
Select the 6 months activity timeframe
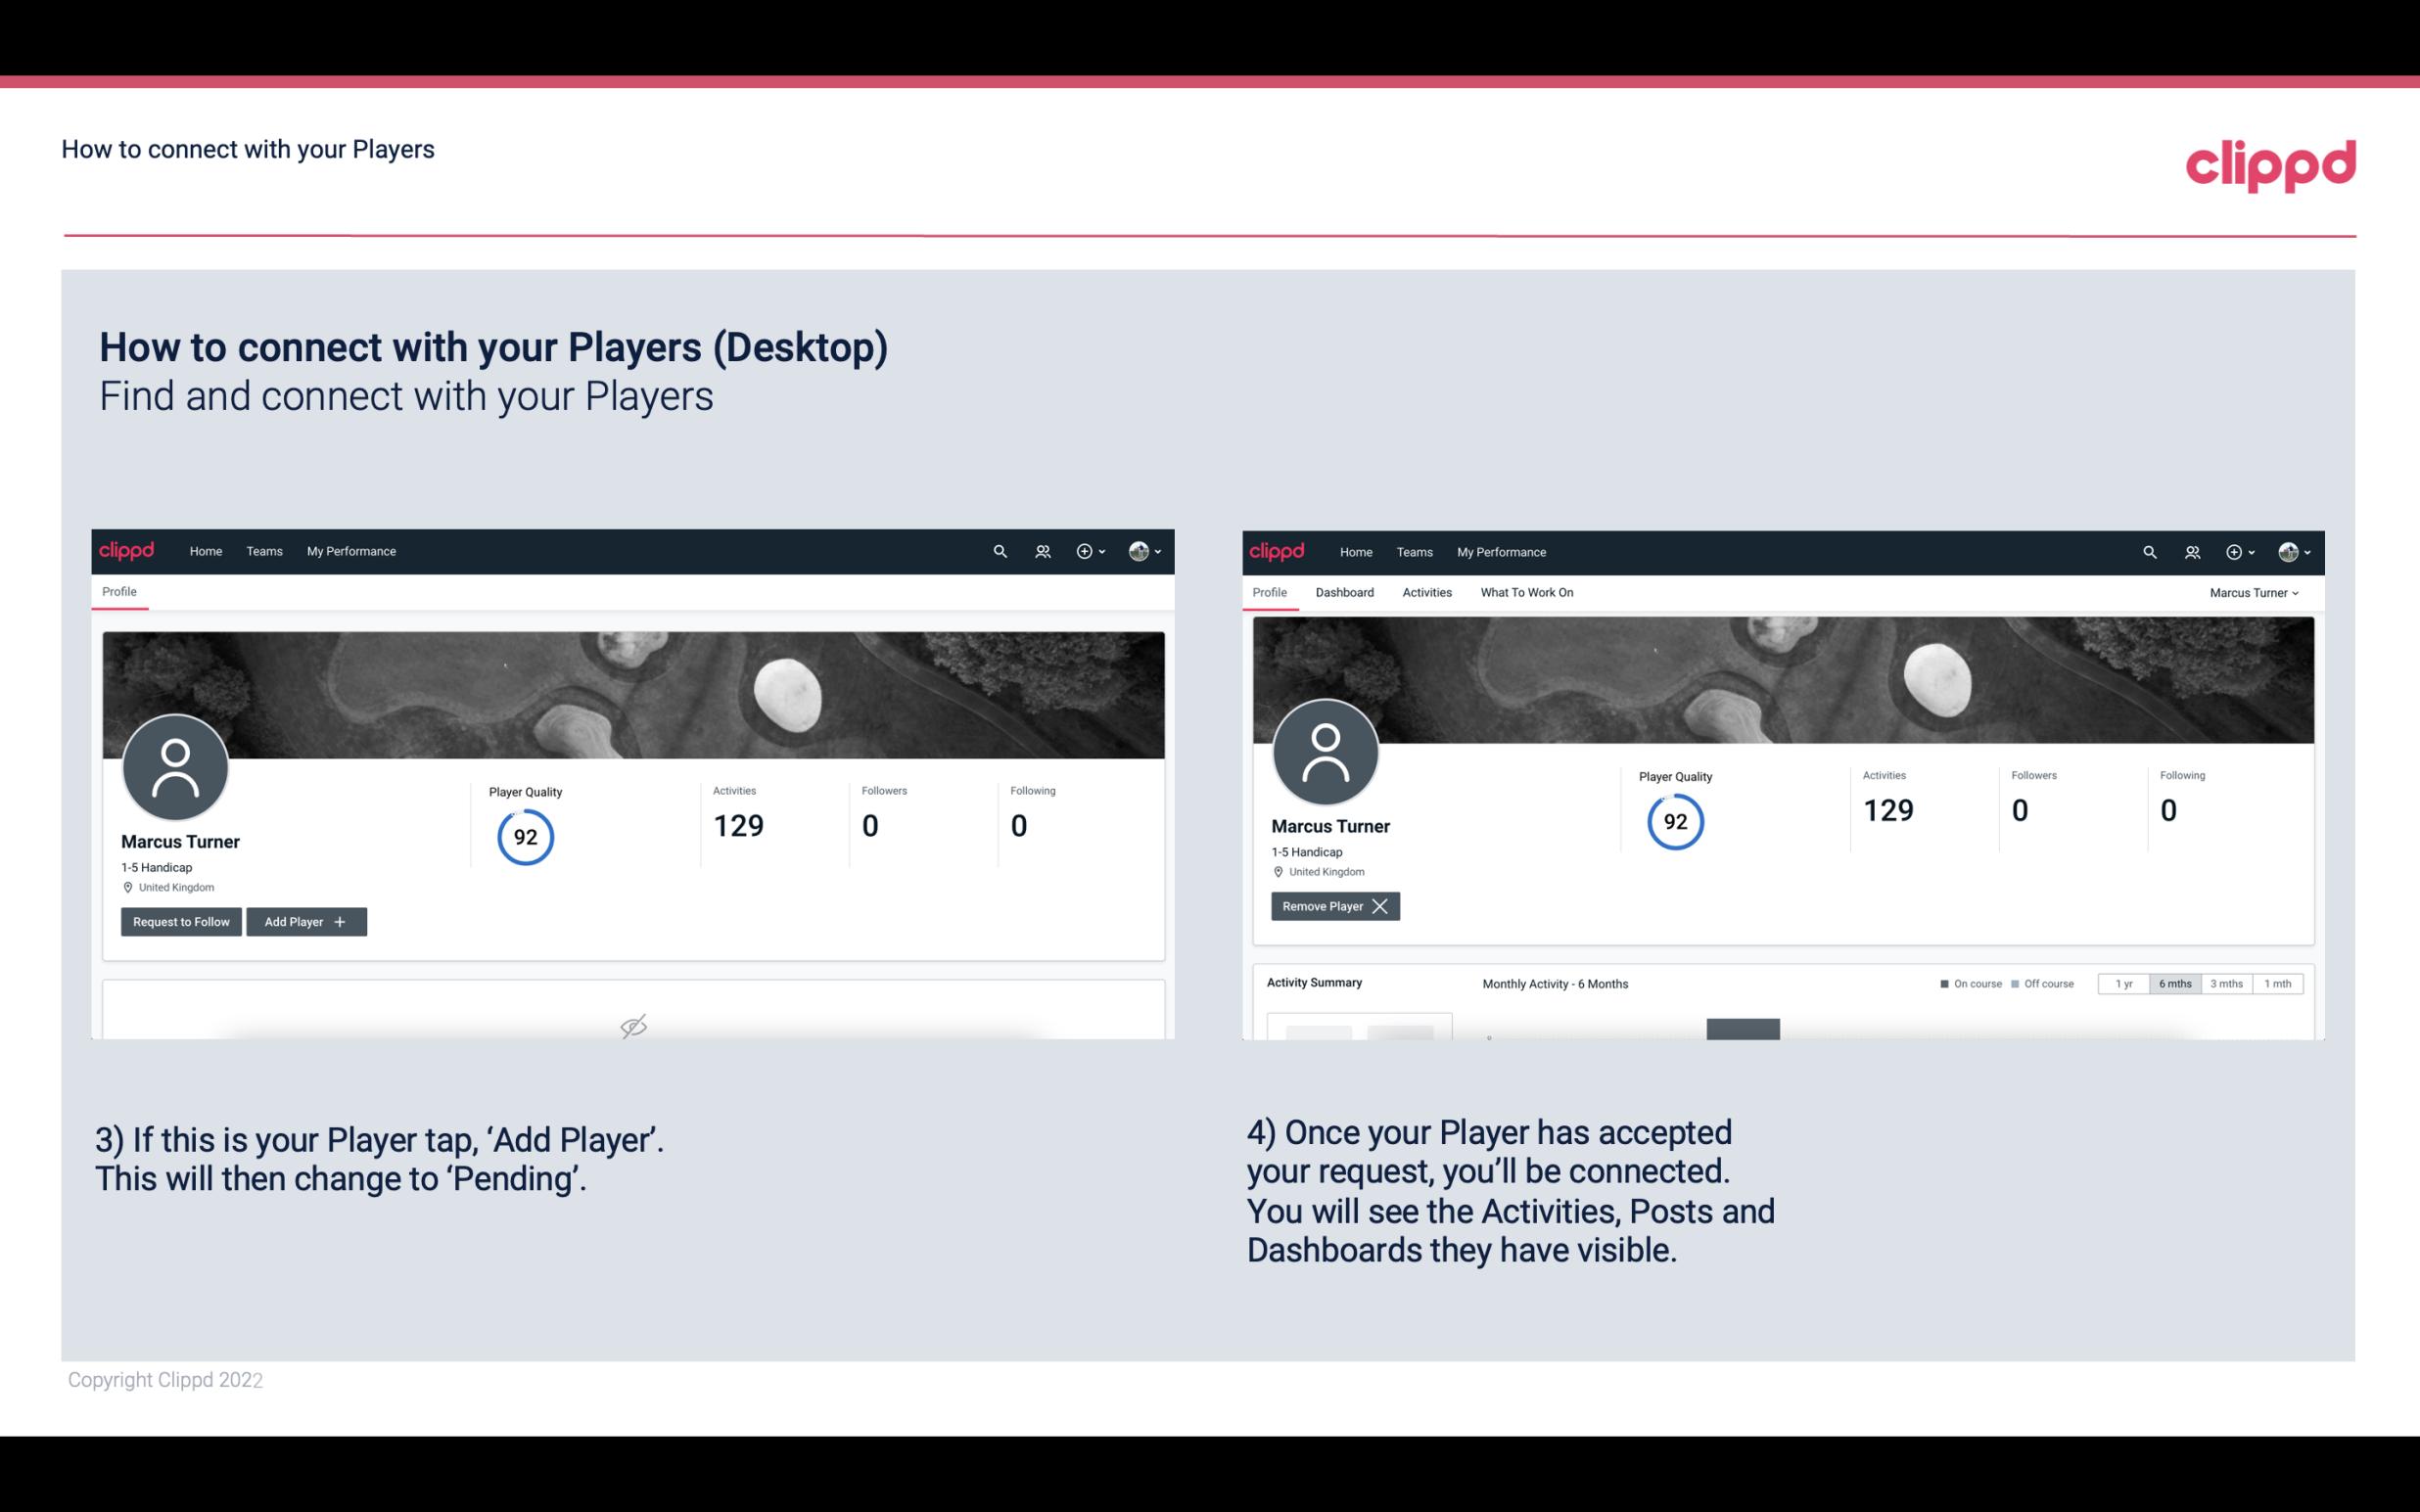coord(2172,983)
